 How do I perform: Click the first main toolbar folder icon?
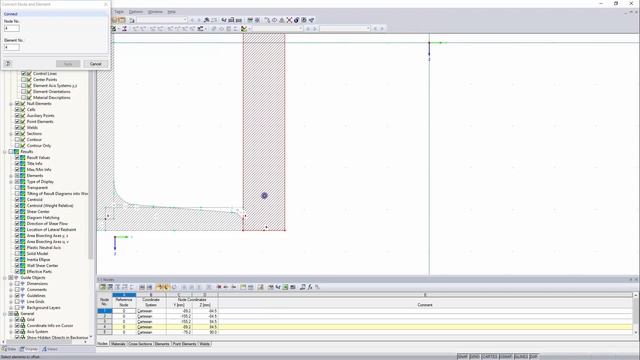[x=115, y=20]
